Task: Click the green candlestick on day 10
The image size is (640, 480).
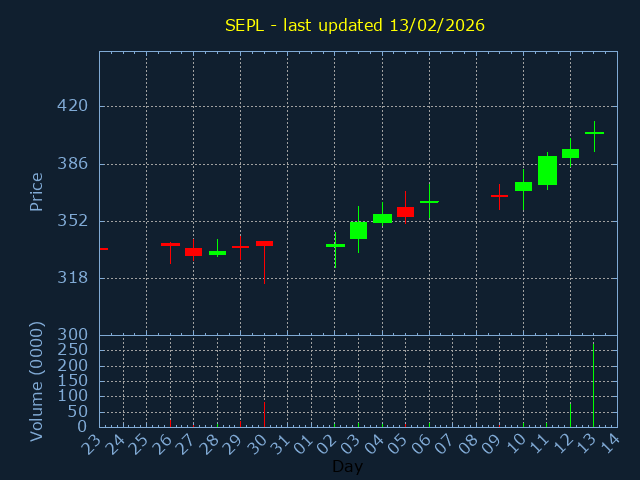Action: (x=523, y=186)
